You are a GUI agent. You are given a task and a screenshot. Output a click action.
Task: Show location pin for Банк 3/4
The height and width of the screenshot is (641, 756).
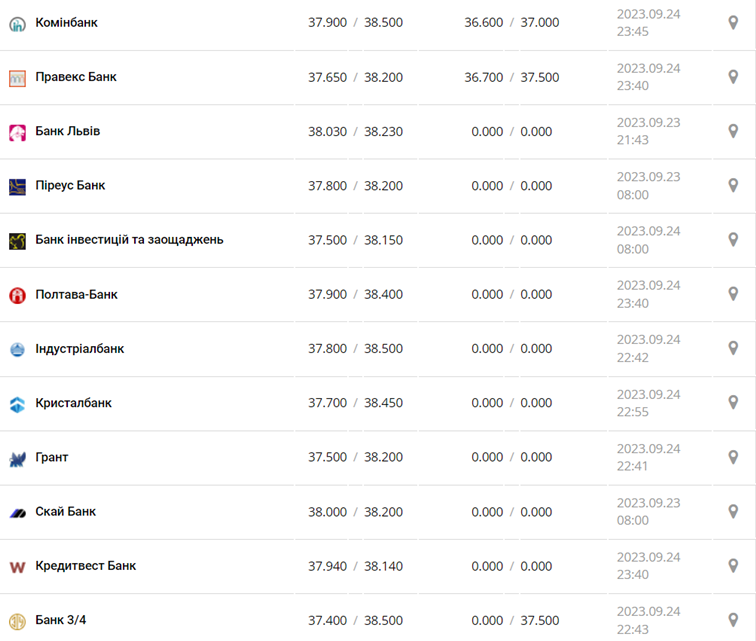(x=733, y=620)
